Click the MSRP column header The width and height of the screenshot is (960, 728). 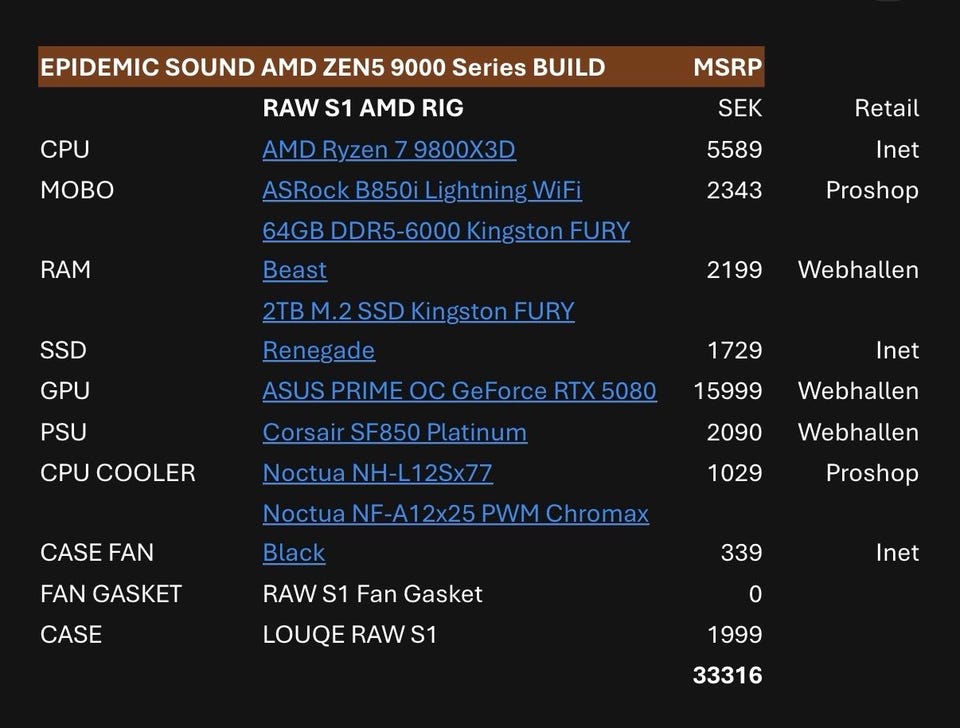tap(727, 68)
